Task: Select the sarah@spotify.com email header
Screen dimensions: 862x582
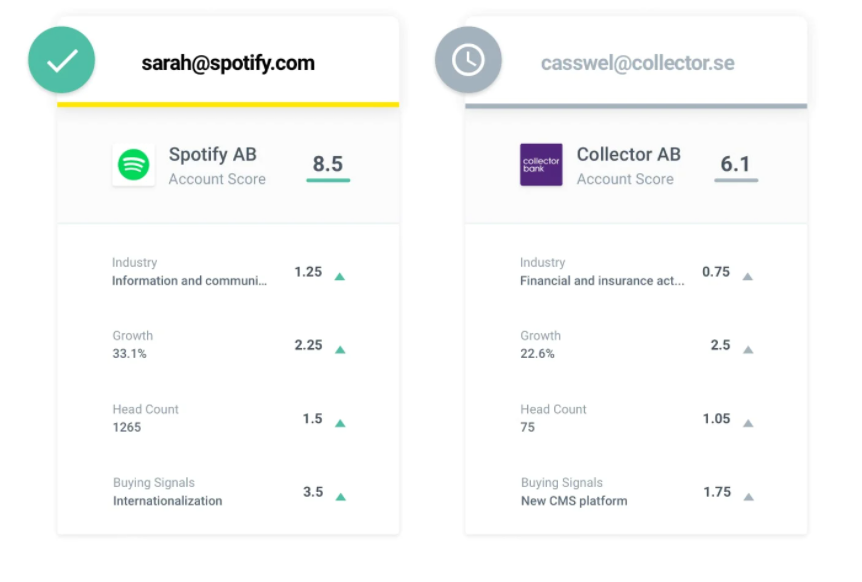Action: click(x=228, y=63)
